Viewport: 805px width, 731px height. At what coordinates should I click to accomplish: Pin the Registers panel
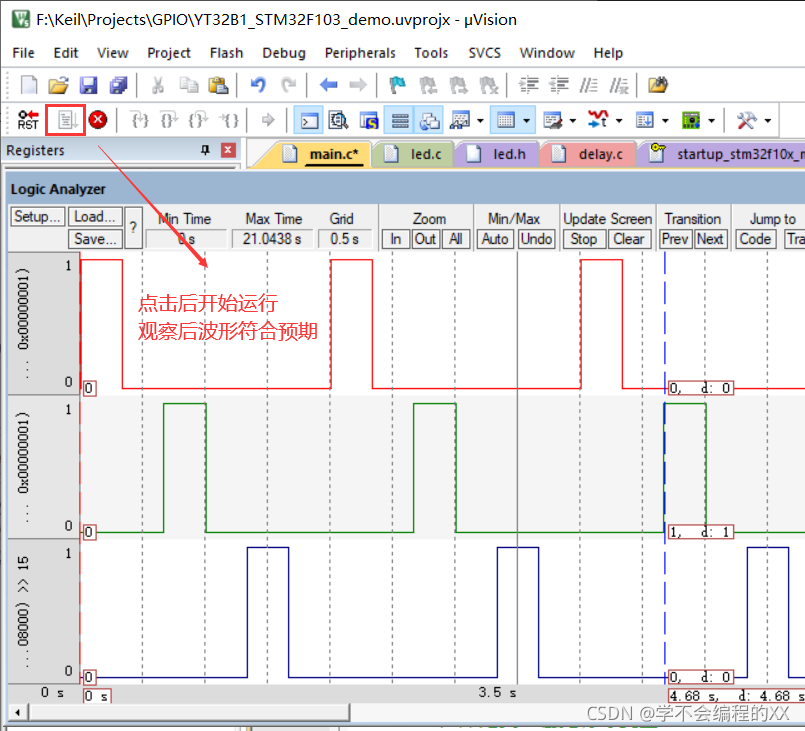[x=205, y=150]
